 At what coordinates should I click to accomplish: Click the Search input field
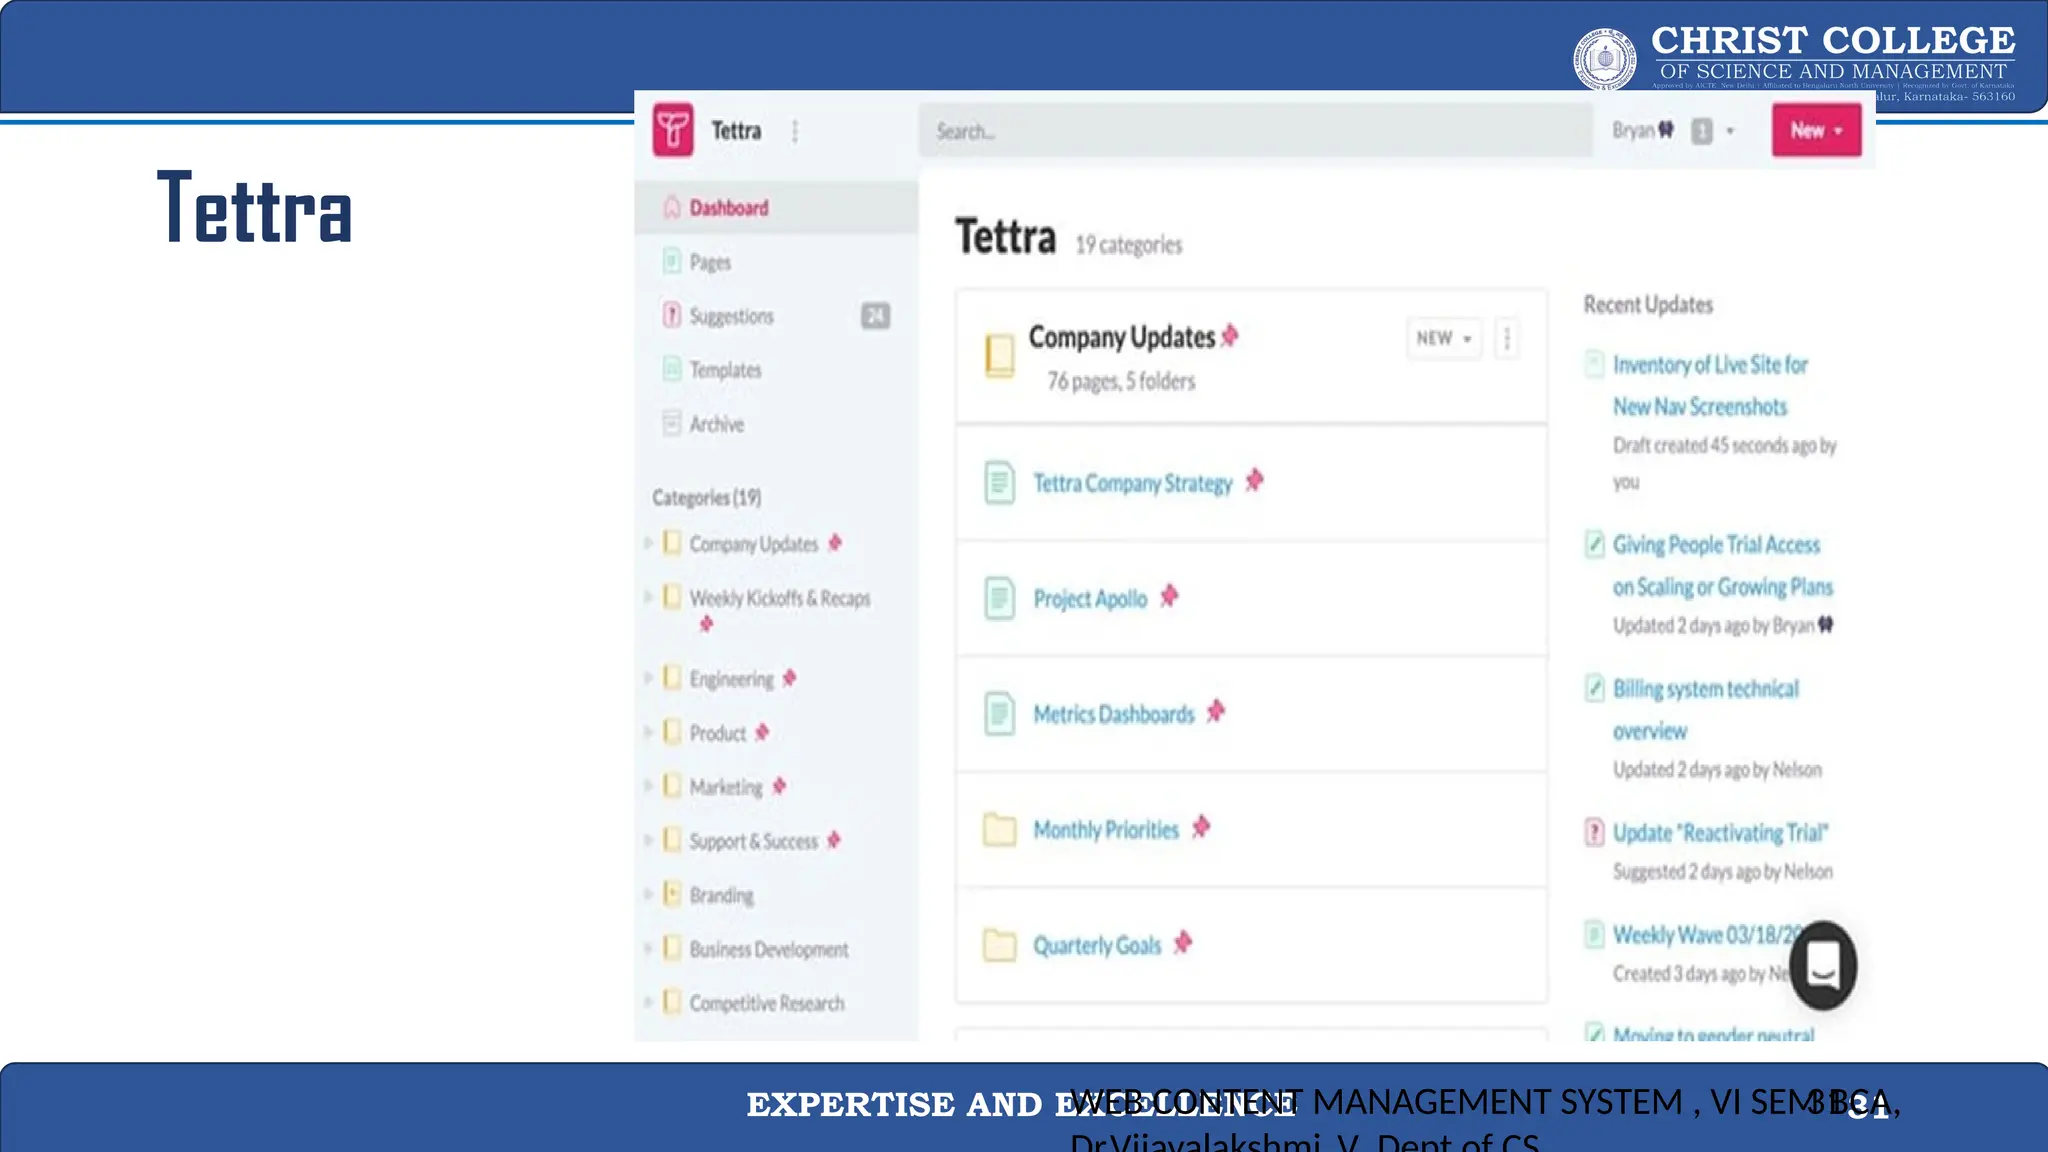pyautogui.click(x=1255, y=131)
